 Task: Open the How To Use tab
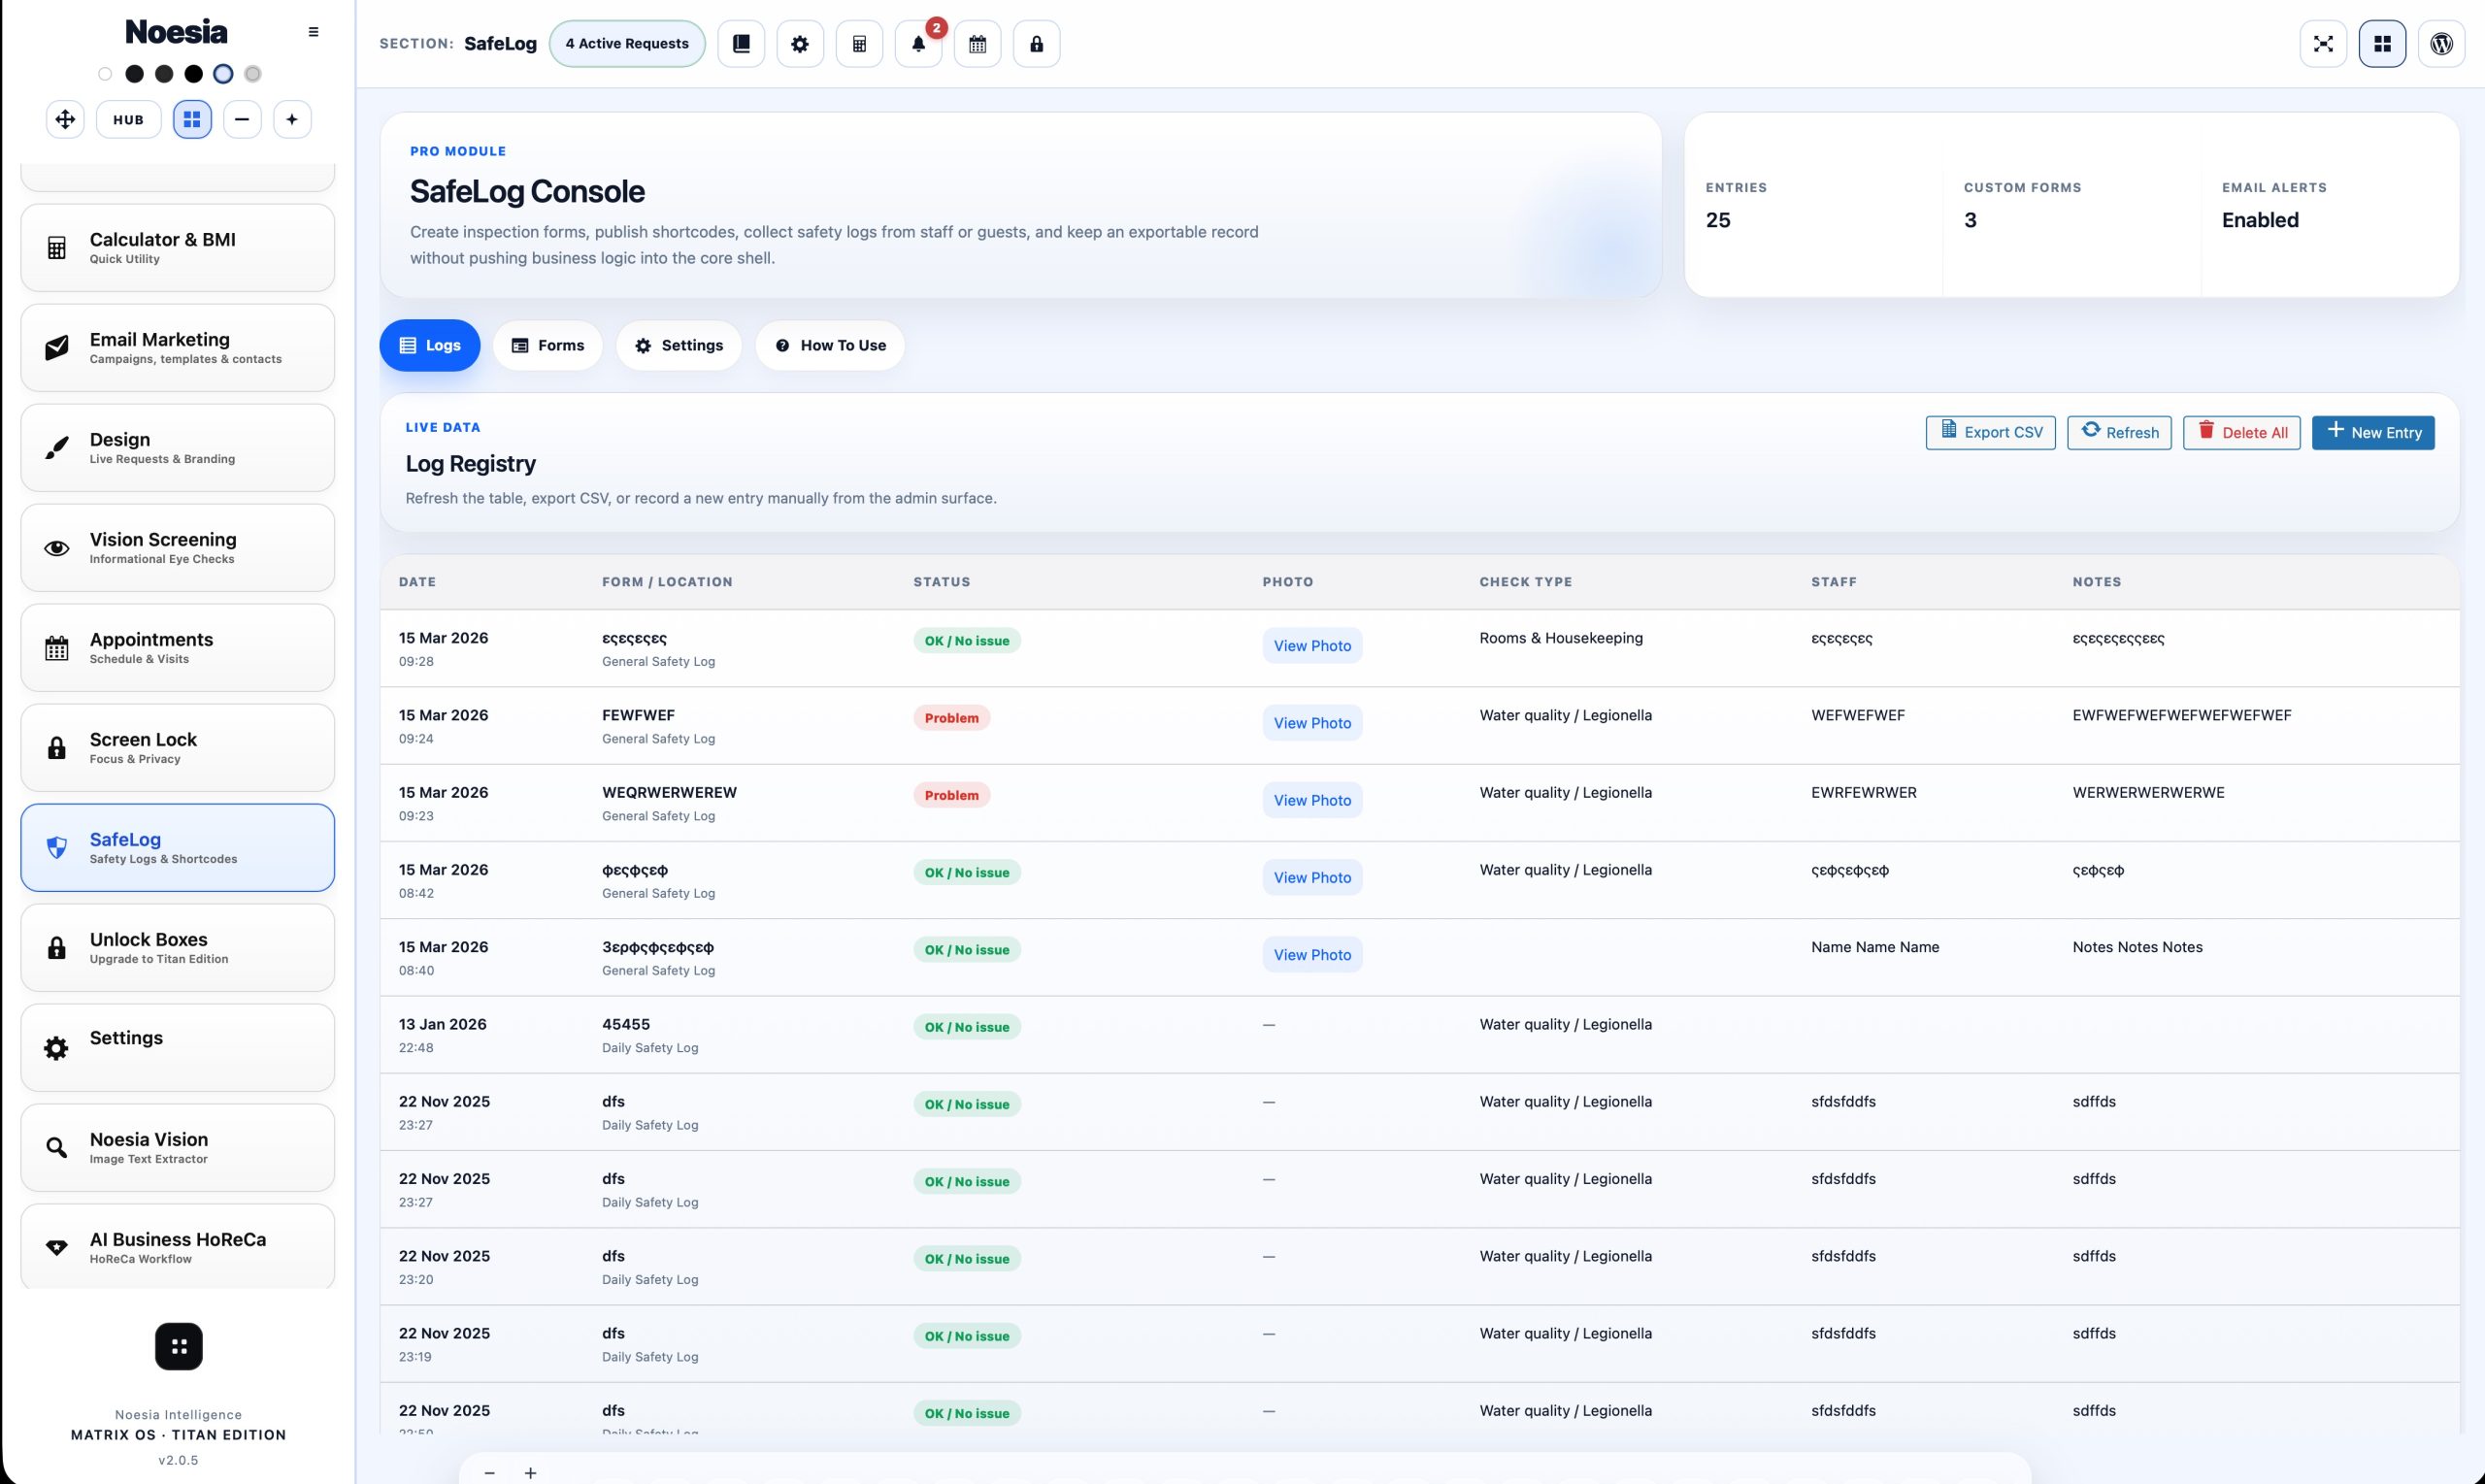pos(830,345)
